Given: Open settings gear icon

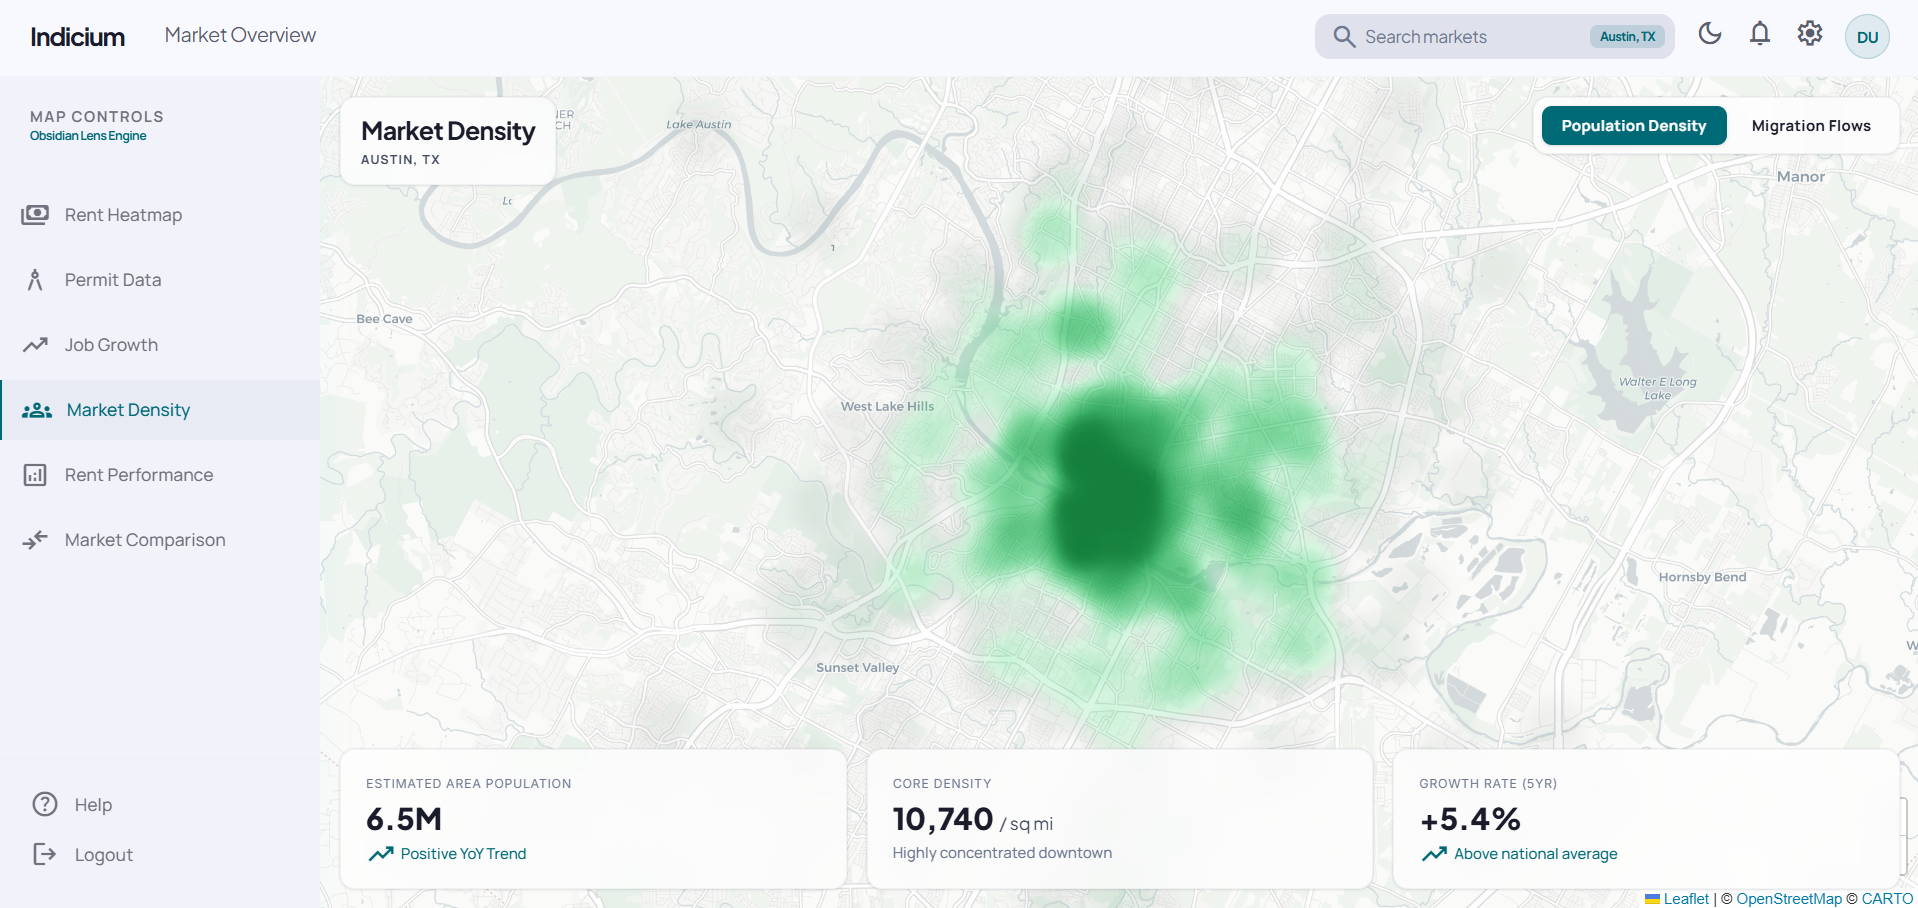Looking at the screenshot, I should 1810,34.
